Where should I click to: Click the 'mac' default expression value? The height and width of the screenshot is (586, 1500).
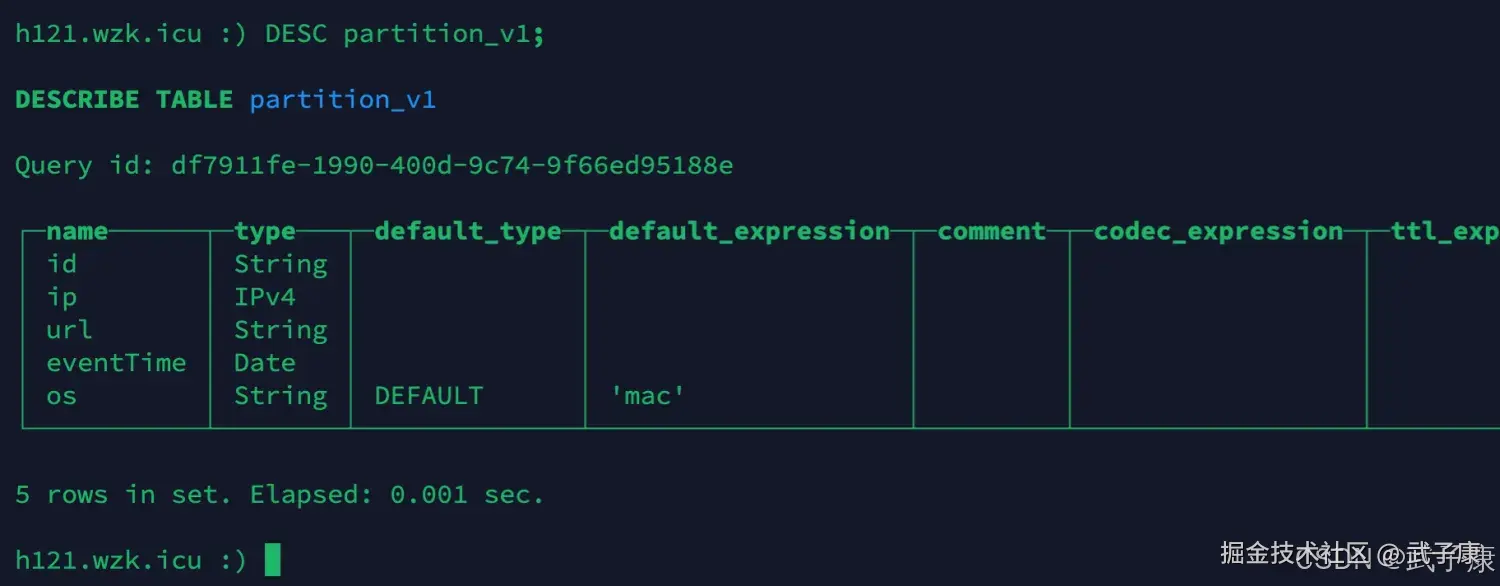click(648, 396)
